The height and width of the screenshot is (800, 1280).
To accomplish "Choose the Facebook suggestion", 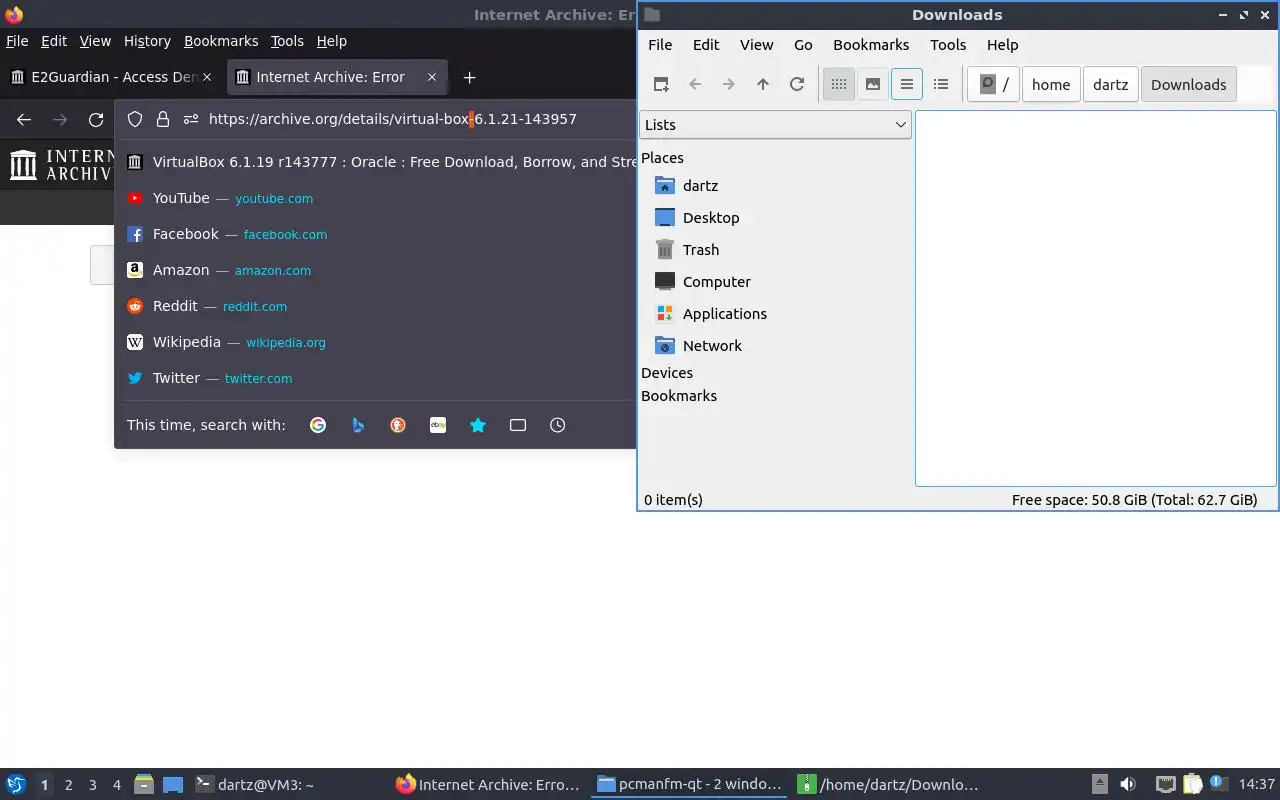I will [376, 234].
